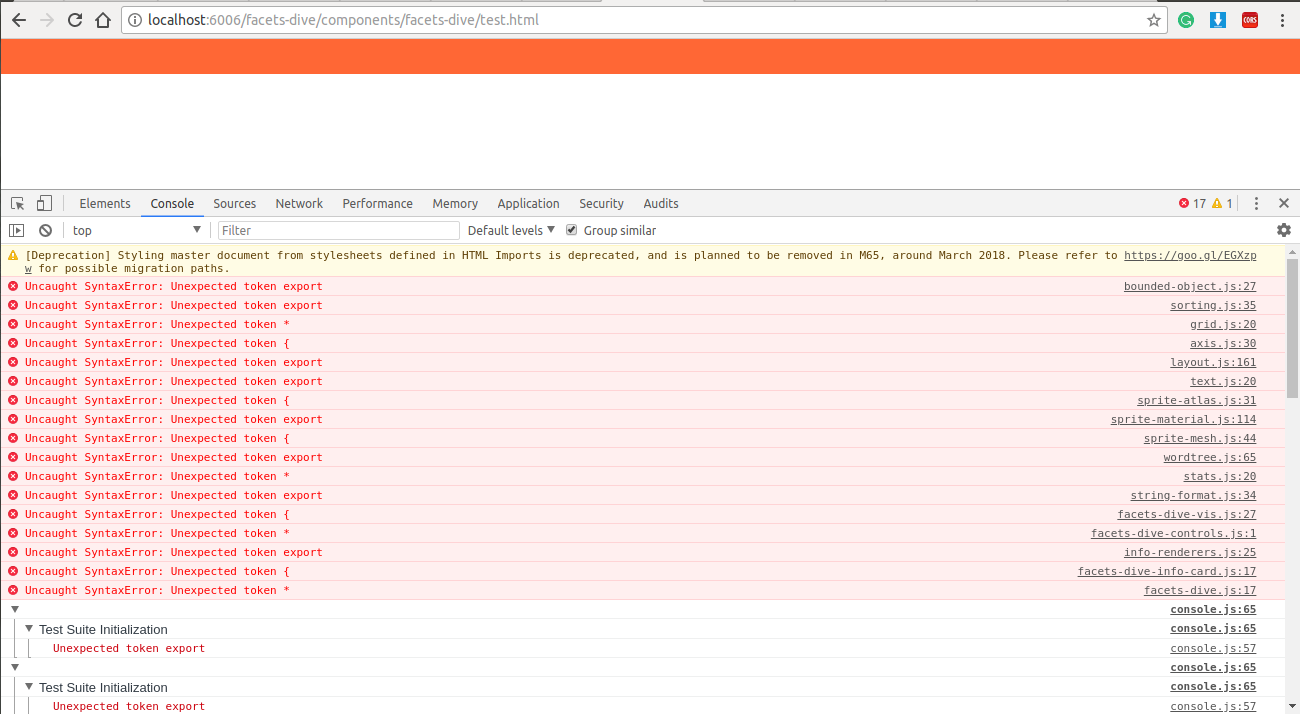Click the sorting.js:35 source link
Image resolution: width=1300 pixels, height=714 pixels.
1213,305
